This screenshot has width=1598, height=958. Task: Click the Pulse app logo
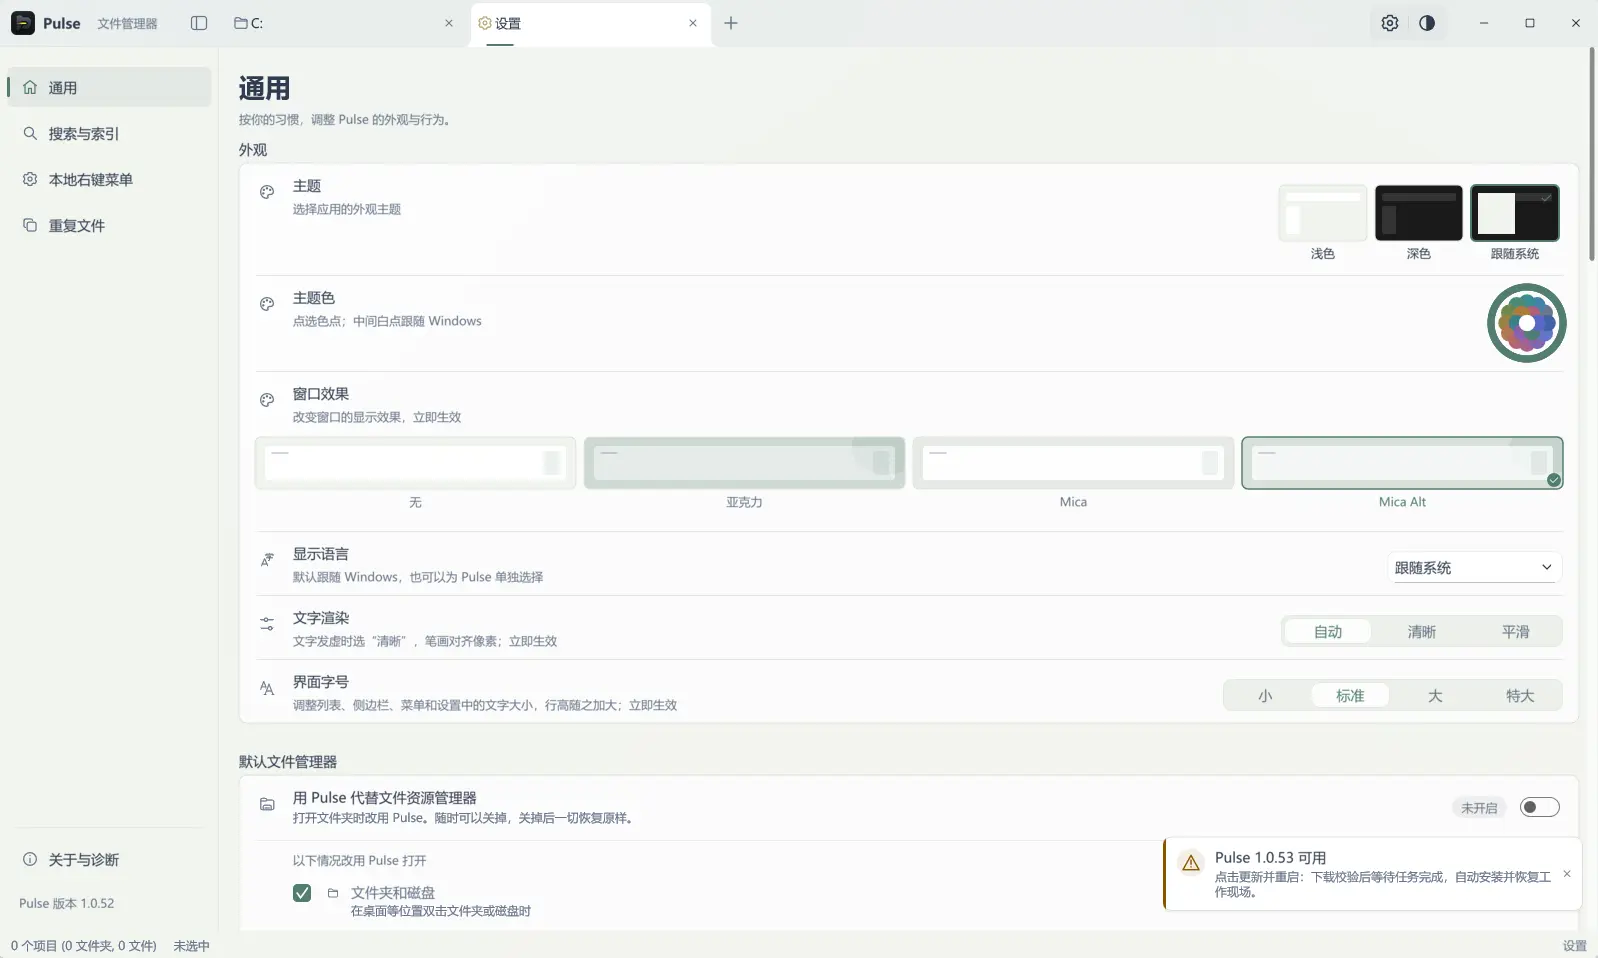tap(23, 23)
